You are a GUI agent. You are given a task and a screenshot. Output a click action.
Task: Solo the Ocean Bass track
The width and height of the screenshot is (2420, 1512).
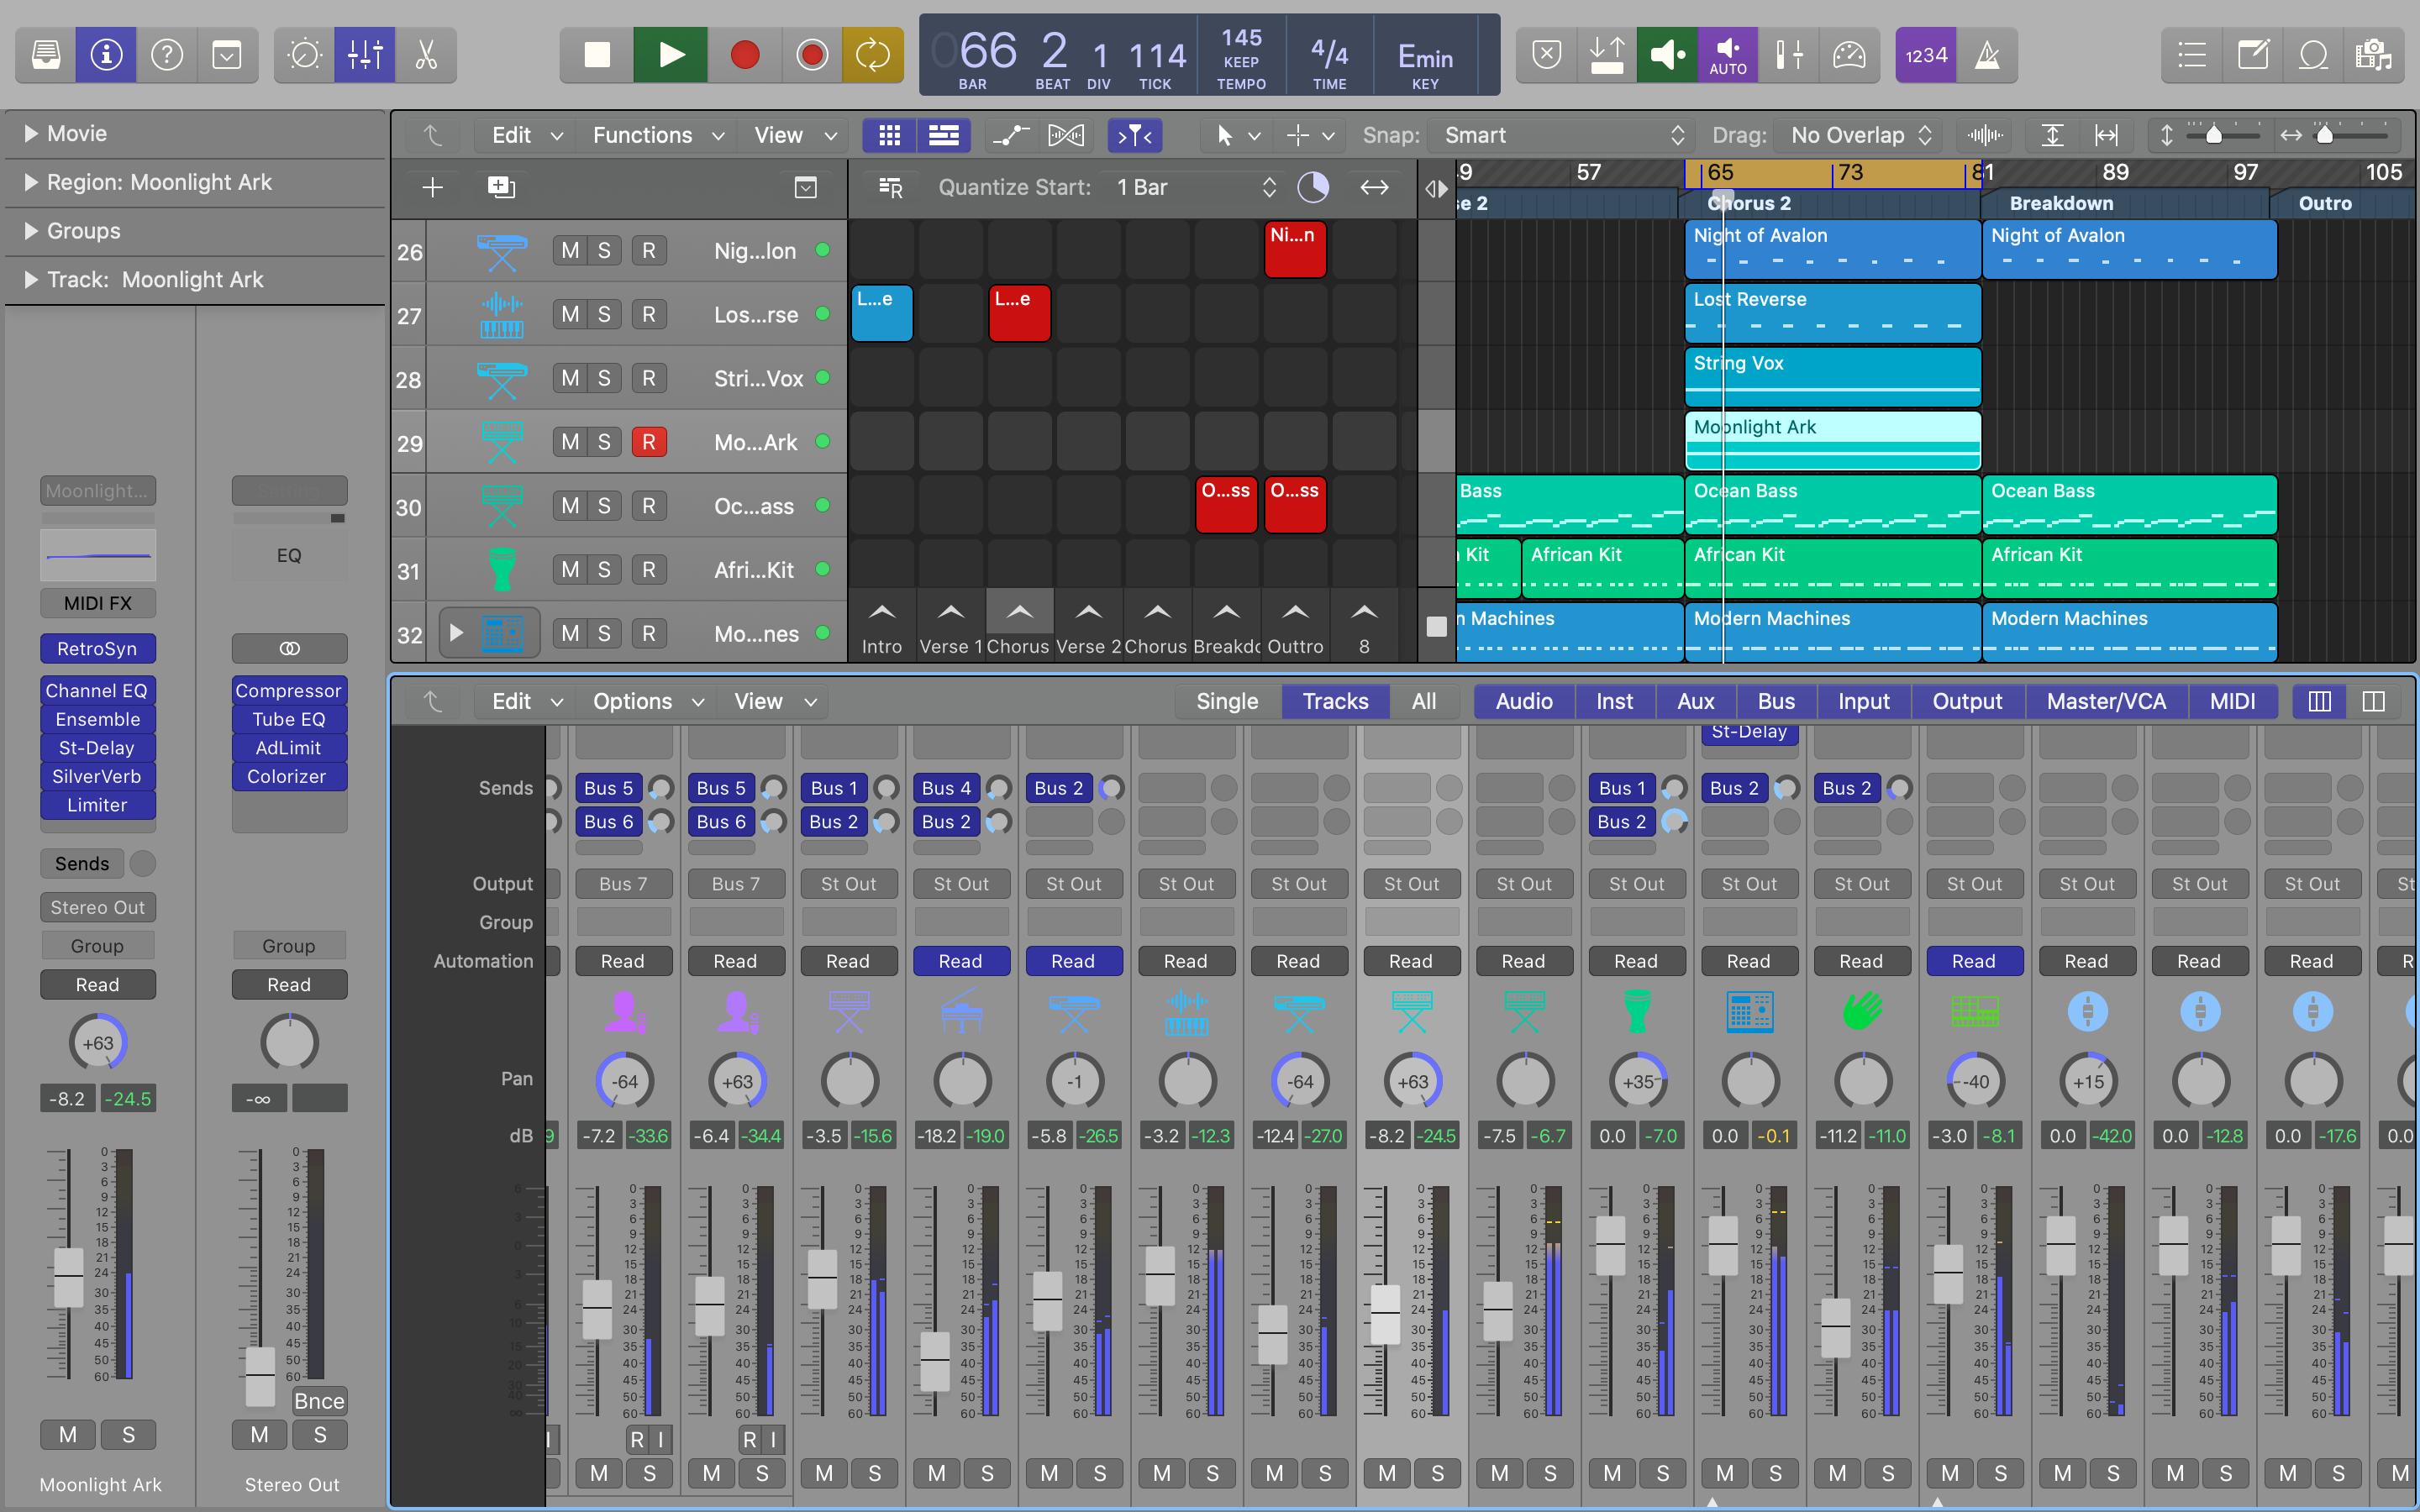click(604, 506)
